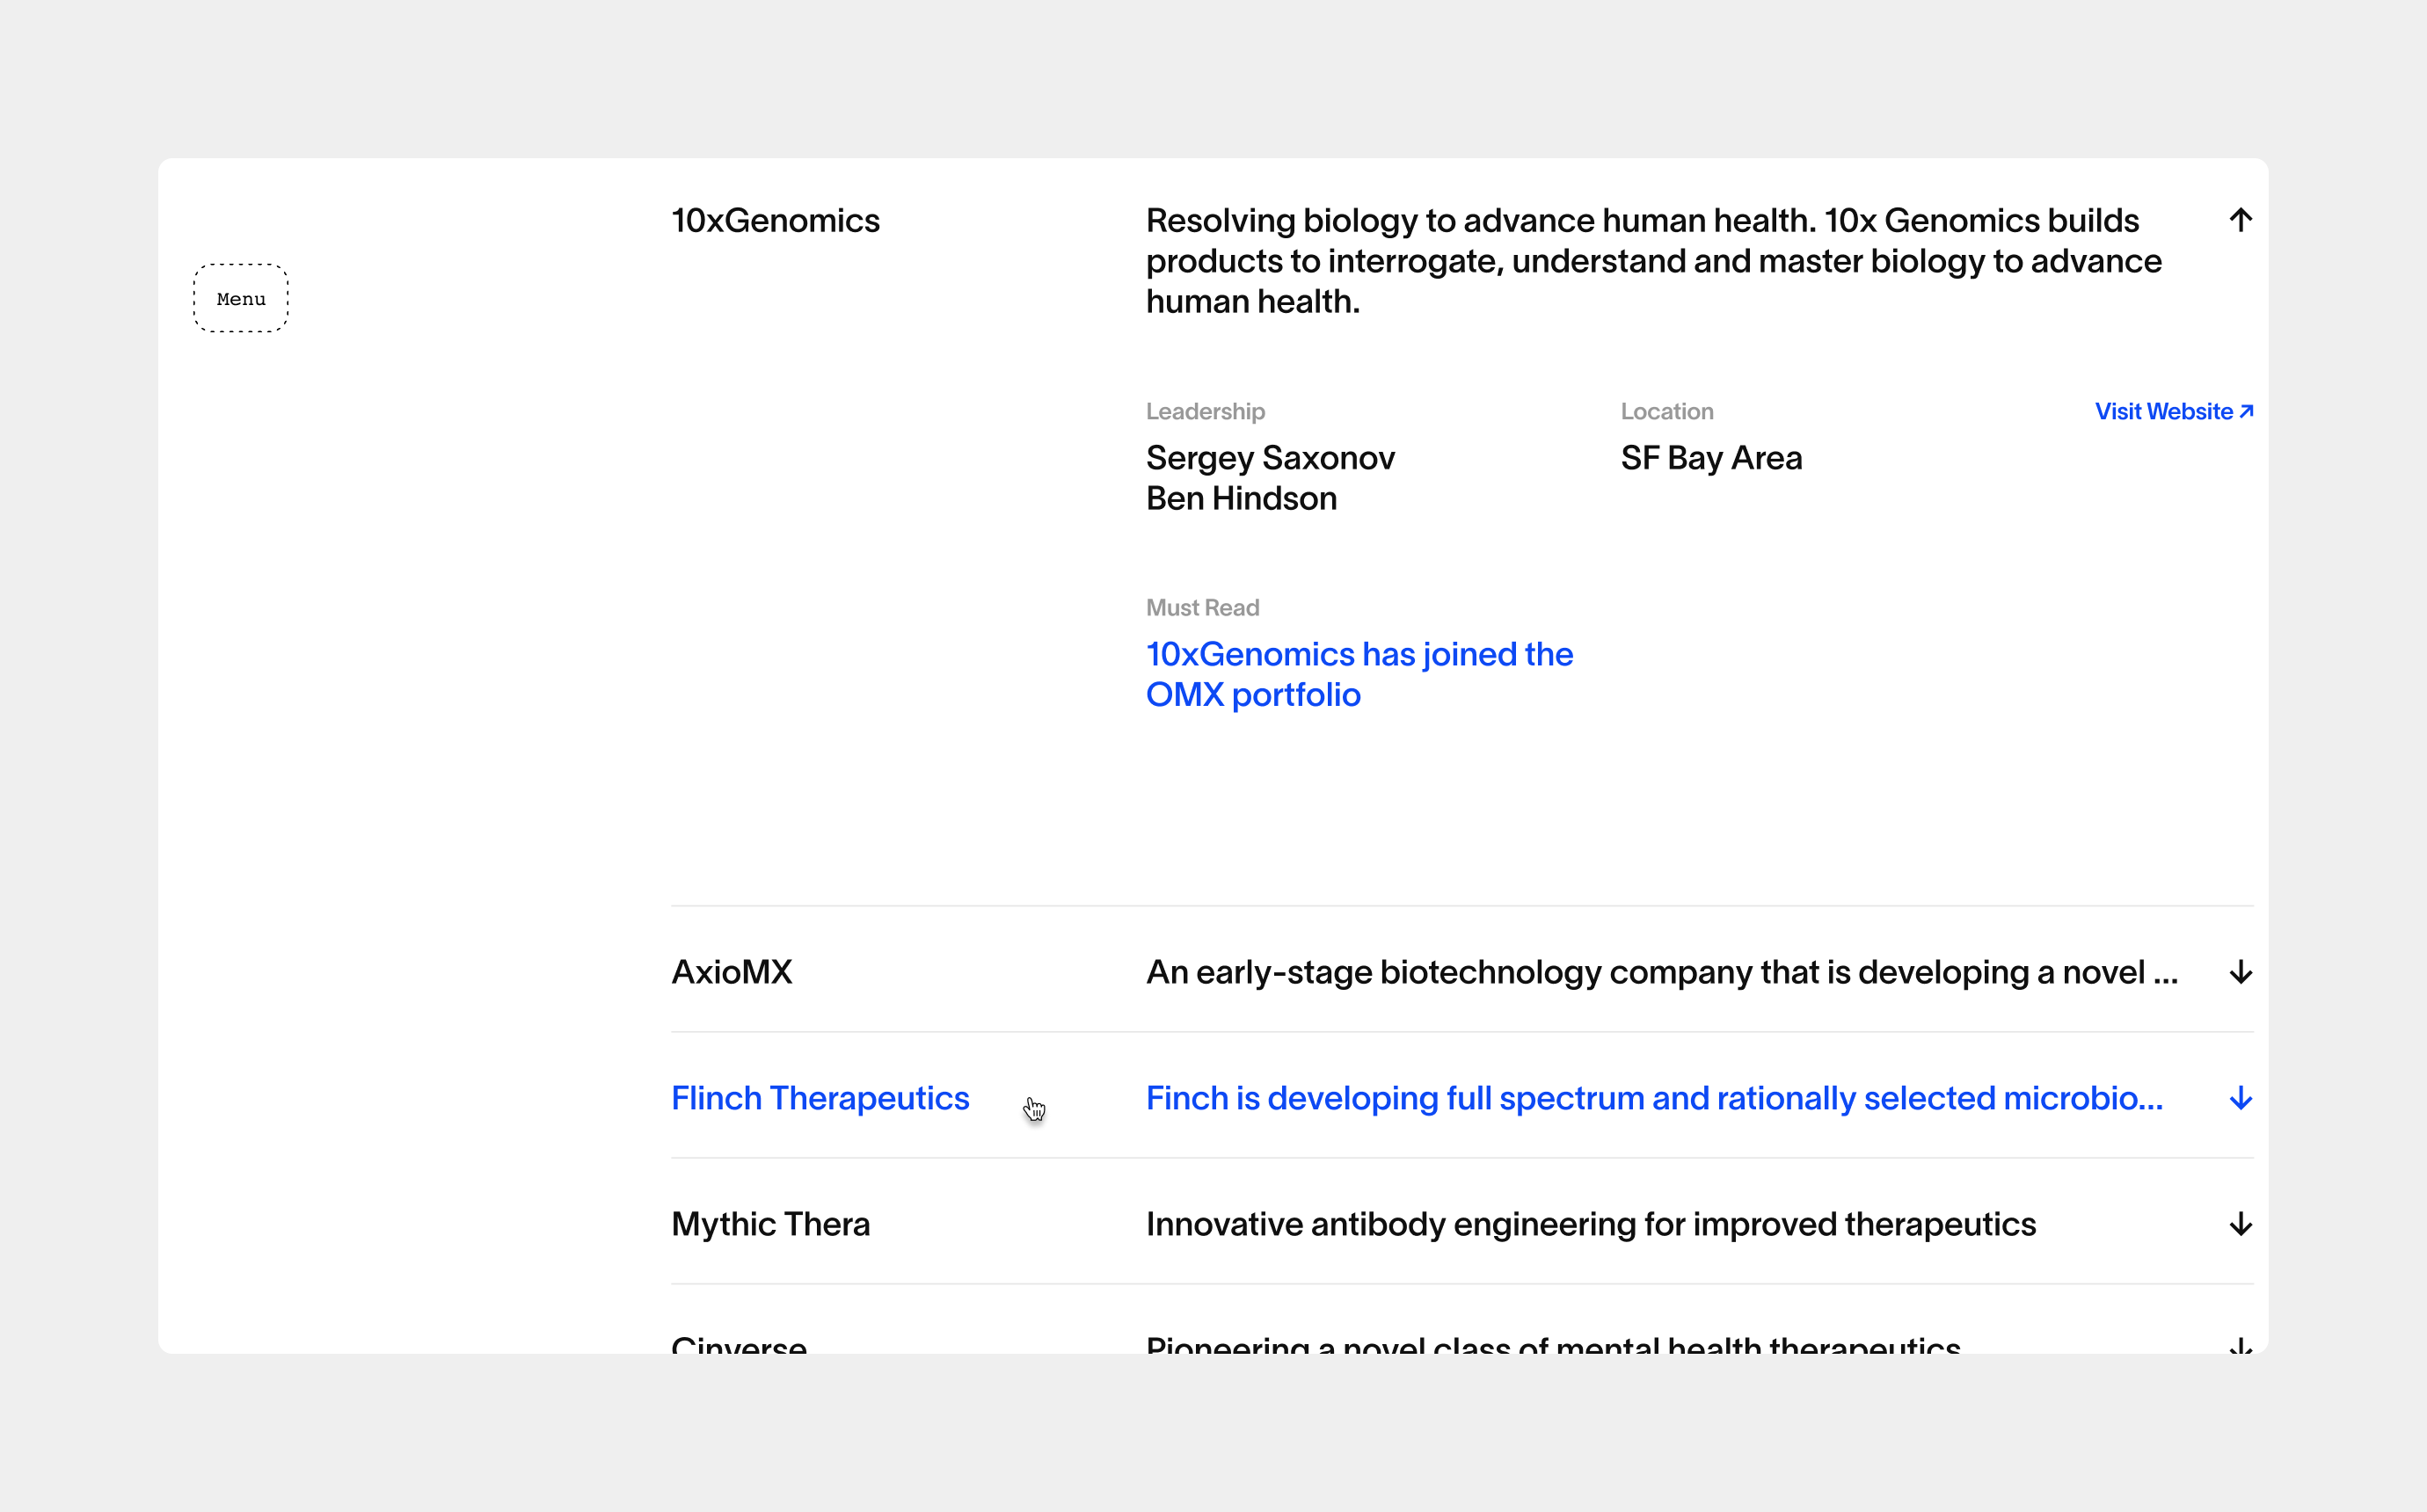Collapse the 10xGenomics row with up arrow

2240,220
